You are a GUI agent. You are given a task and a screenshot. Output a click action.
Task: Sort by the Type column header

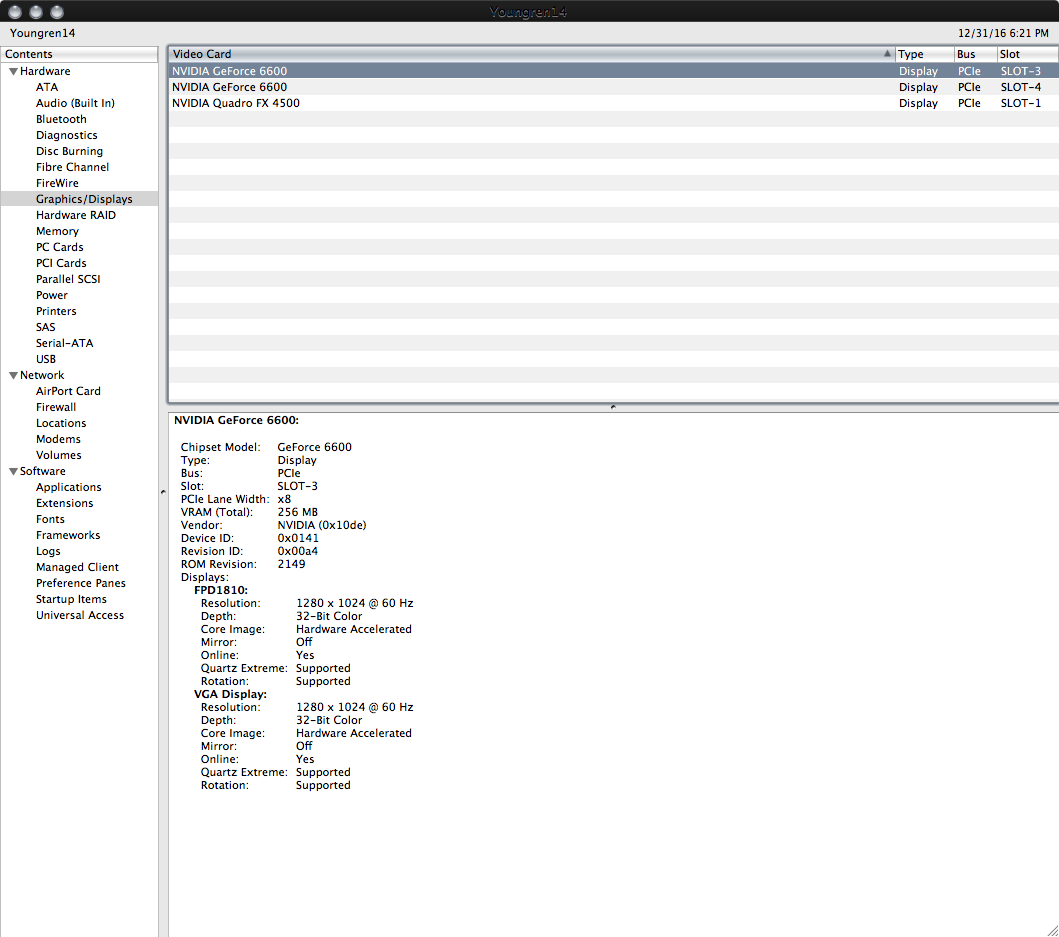(x=925, y=54)
